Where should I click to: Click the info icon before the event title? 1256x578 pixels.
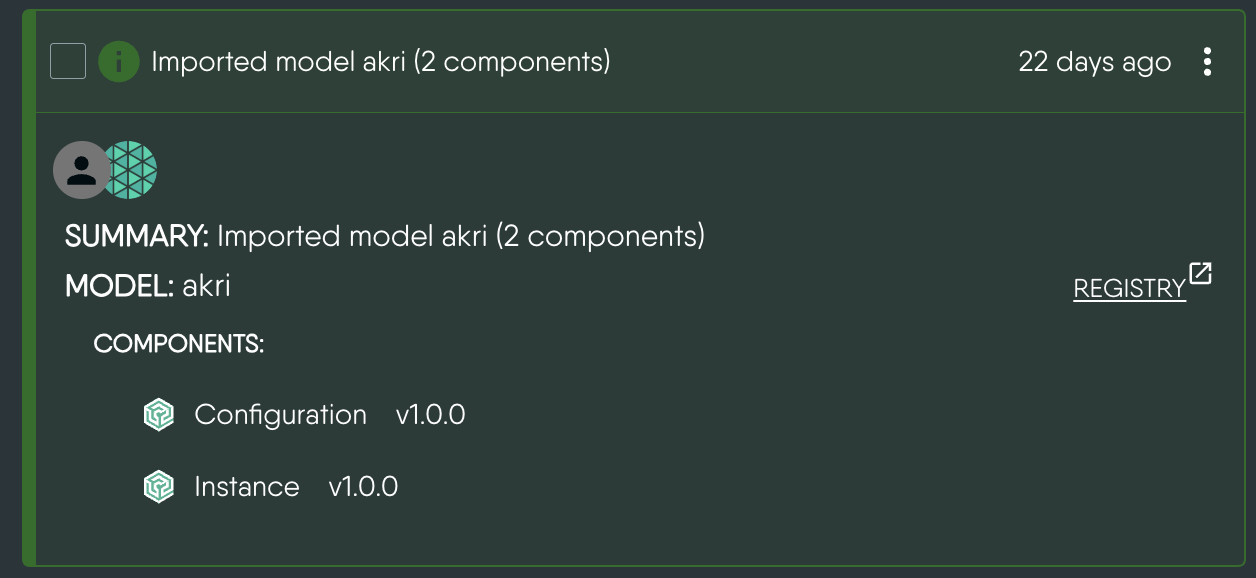119,61
